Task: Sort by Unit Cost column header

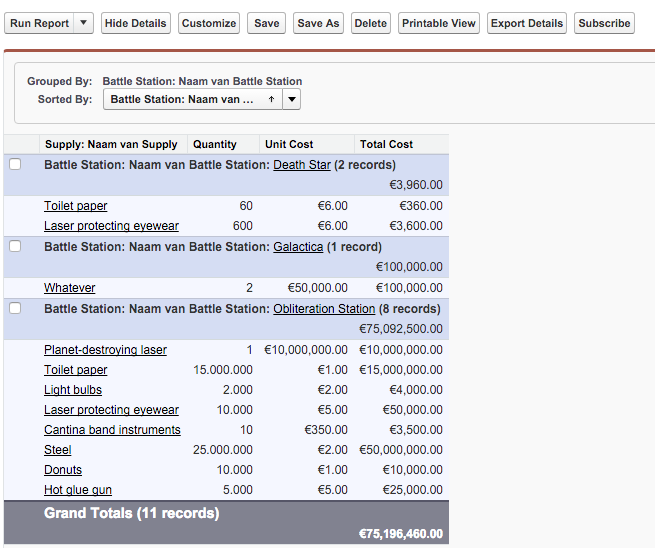Action: point(289,145)
